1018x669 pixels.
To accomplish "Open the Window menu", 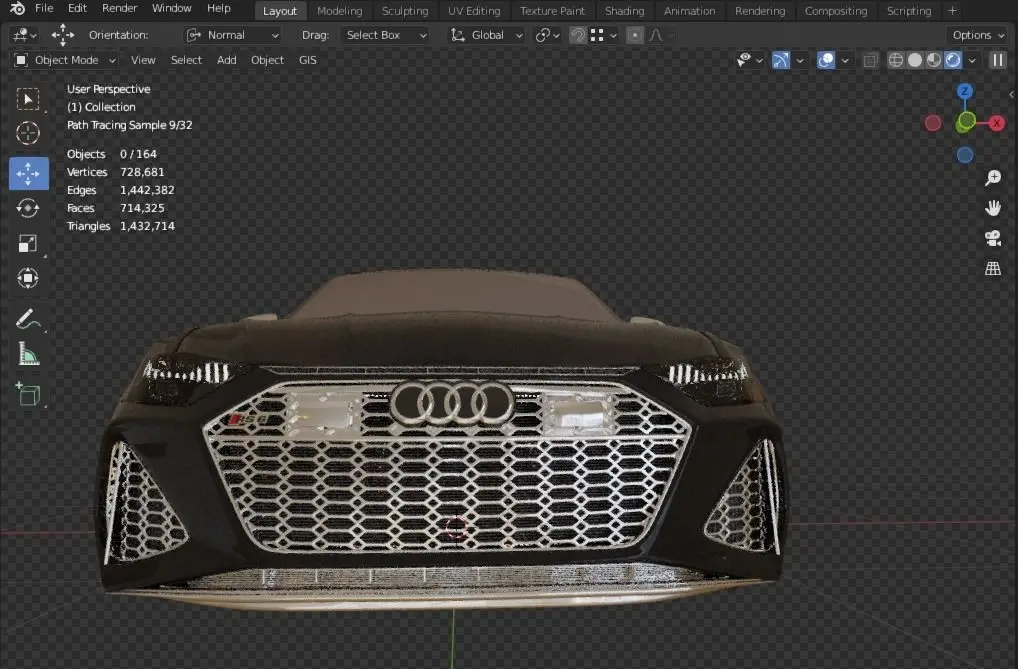I will (x=171, y=8).
